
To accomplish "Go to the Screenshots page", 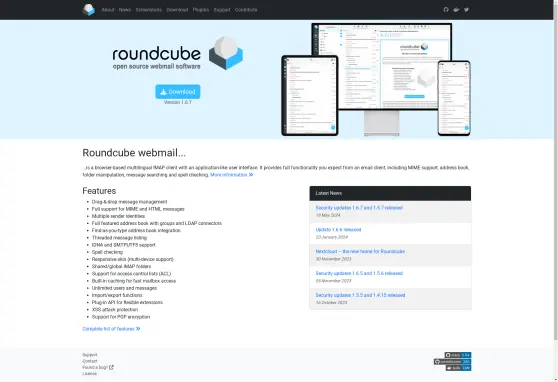I will pos(149,10).
